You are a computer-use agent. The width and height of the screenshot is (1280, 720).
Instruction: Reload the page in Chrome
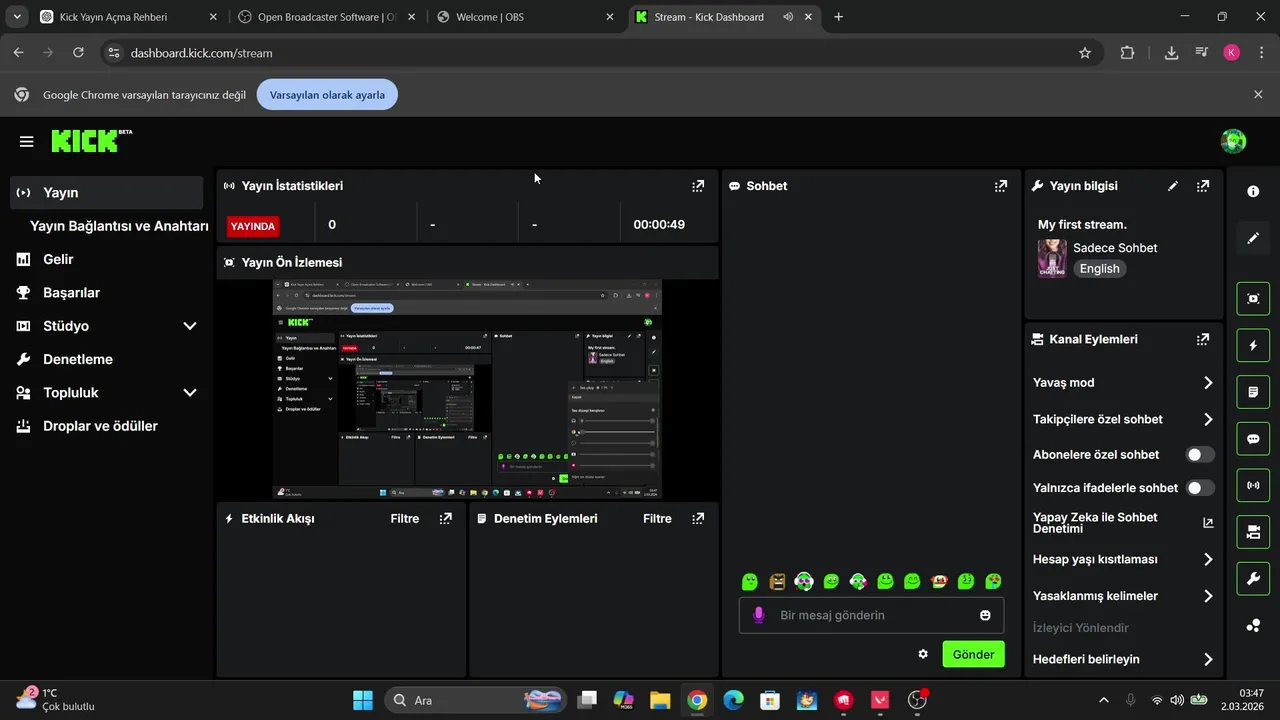pos(78,53)
